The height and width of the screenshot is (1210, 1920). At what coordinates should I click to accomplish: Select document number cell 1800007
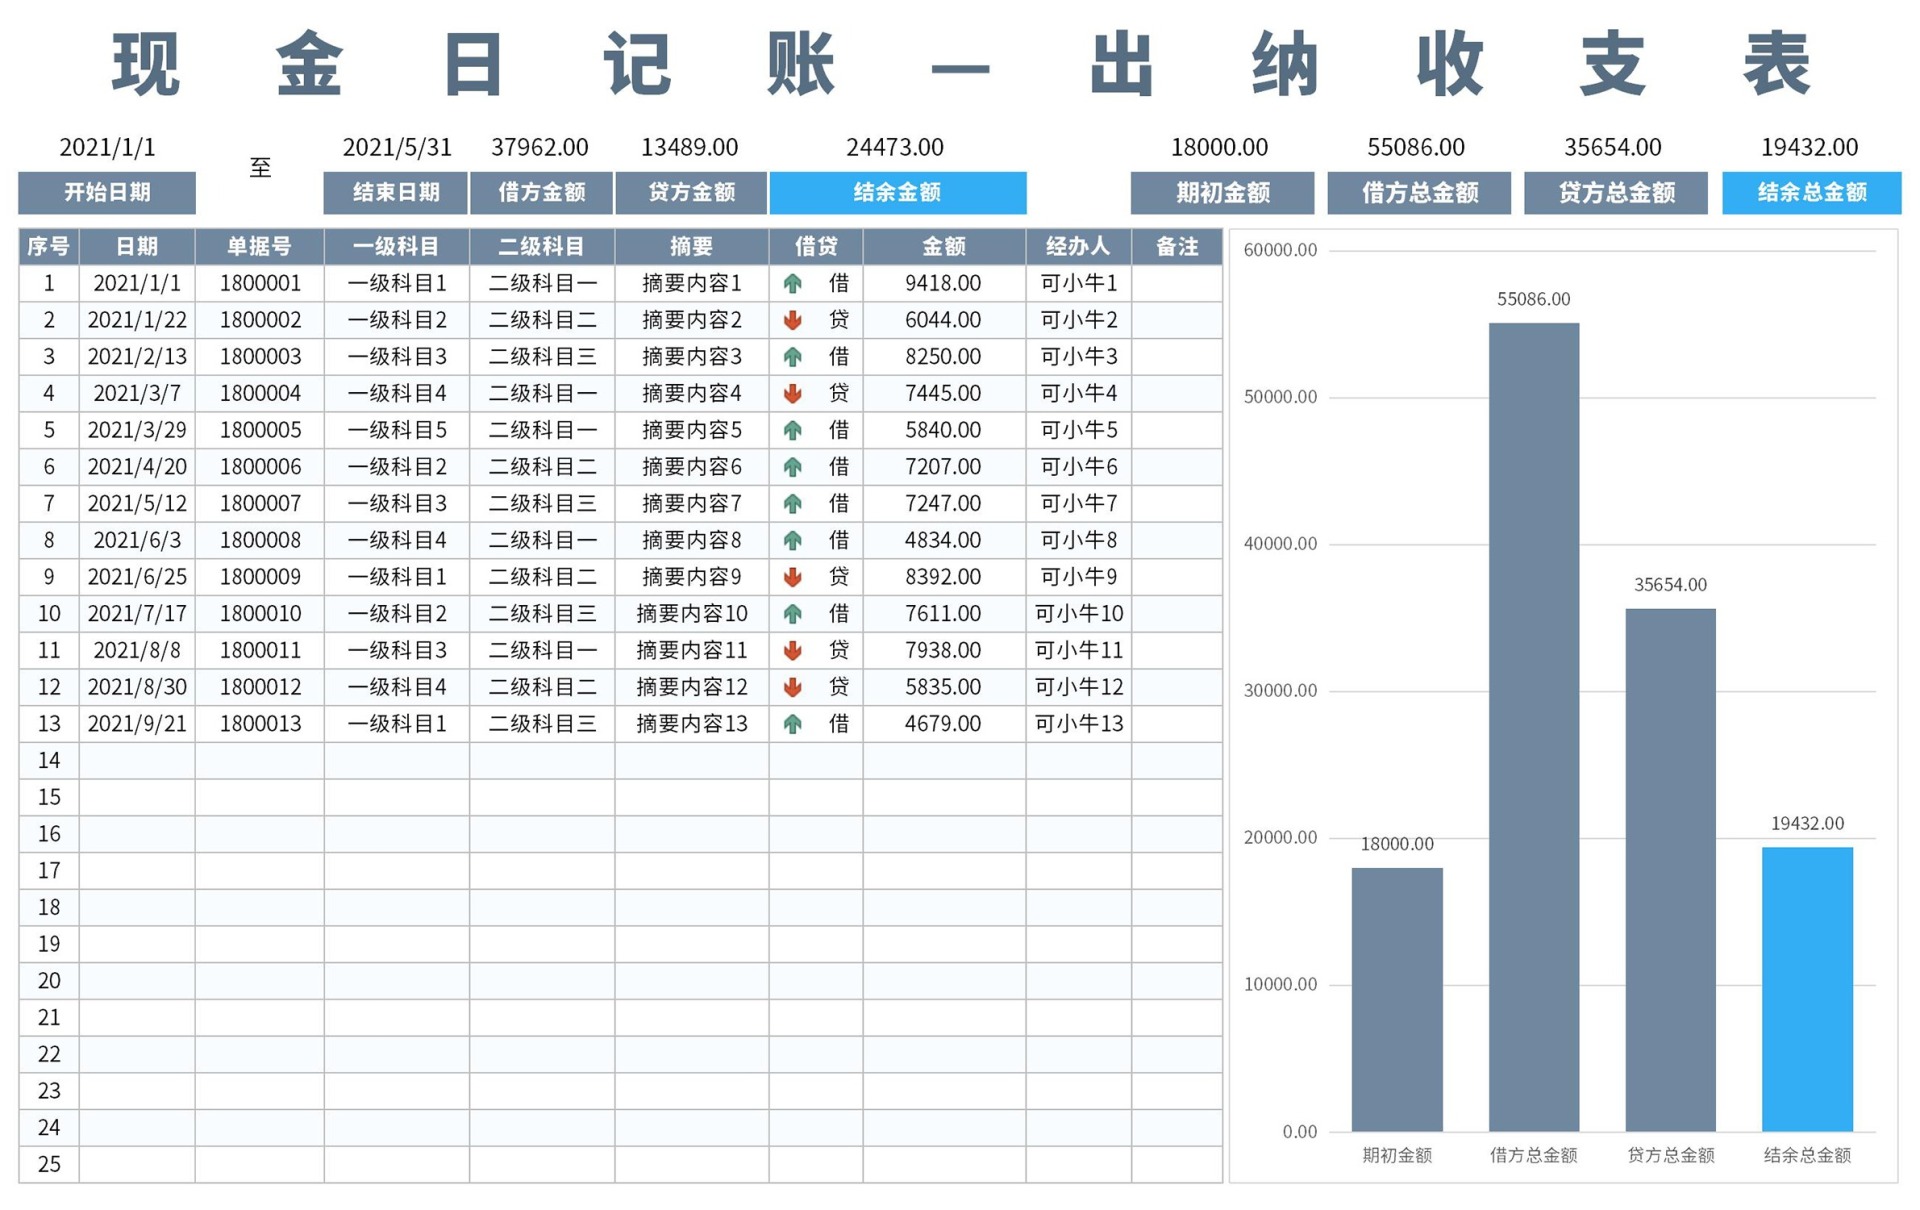pyautogui.click(x=260, y=504)
